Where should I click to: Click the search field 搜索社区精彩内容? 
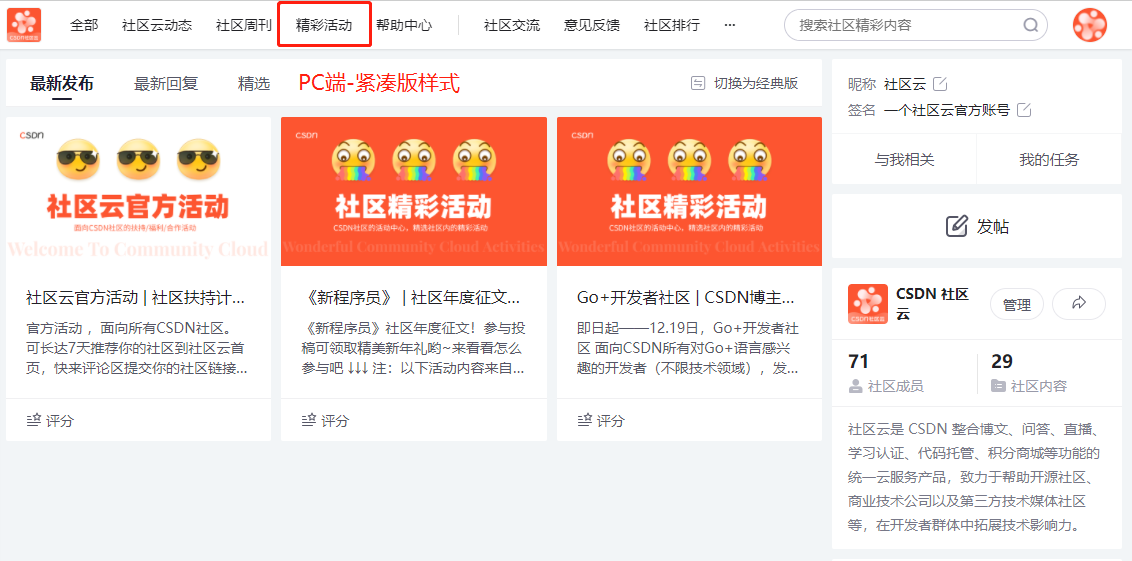[x=915, y=25]
